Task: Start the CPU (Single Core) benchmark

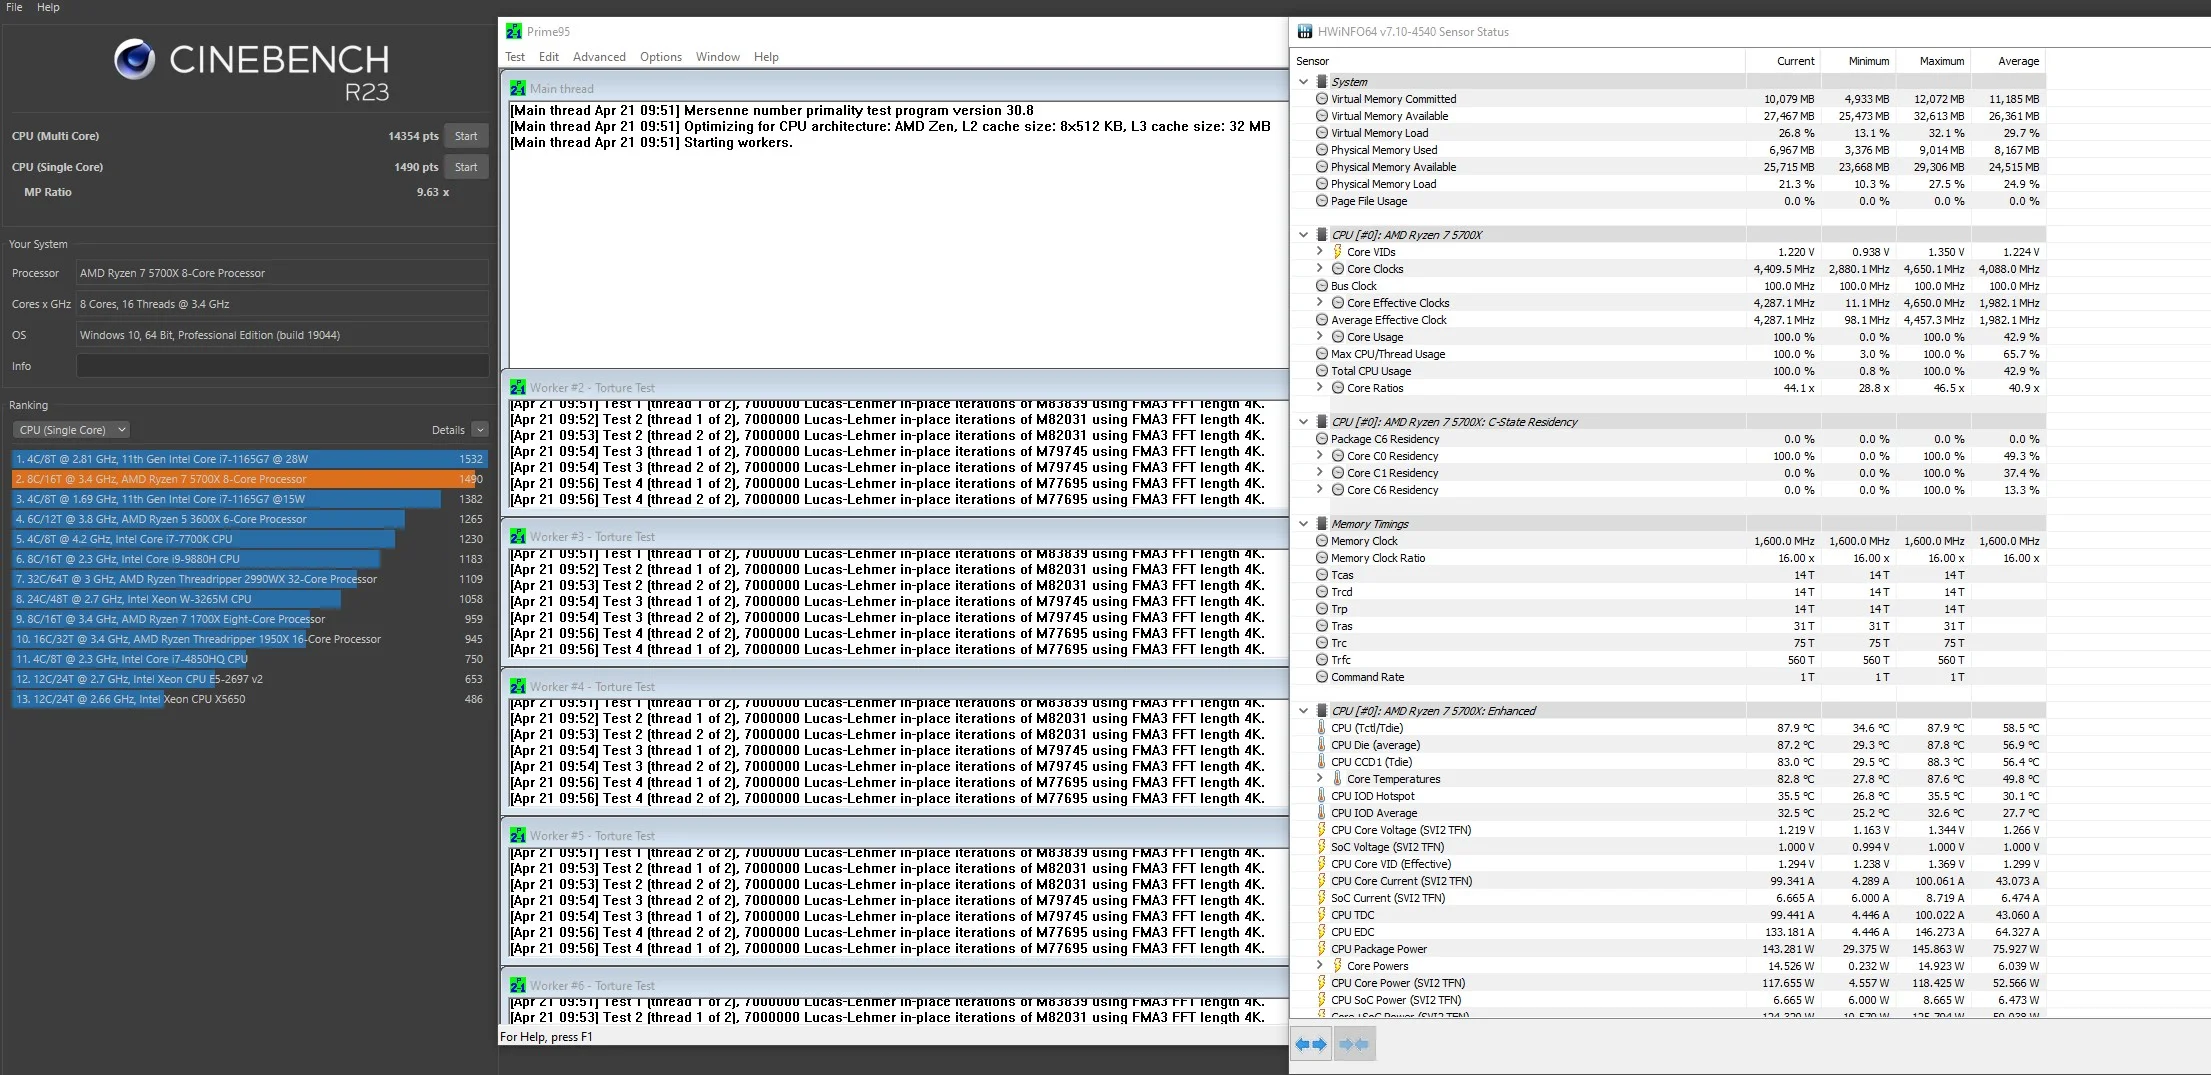Action: point(466,167)
